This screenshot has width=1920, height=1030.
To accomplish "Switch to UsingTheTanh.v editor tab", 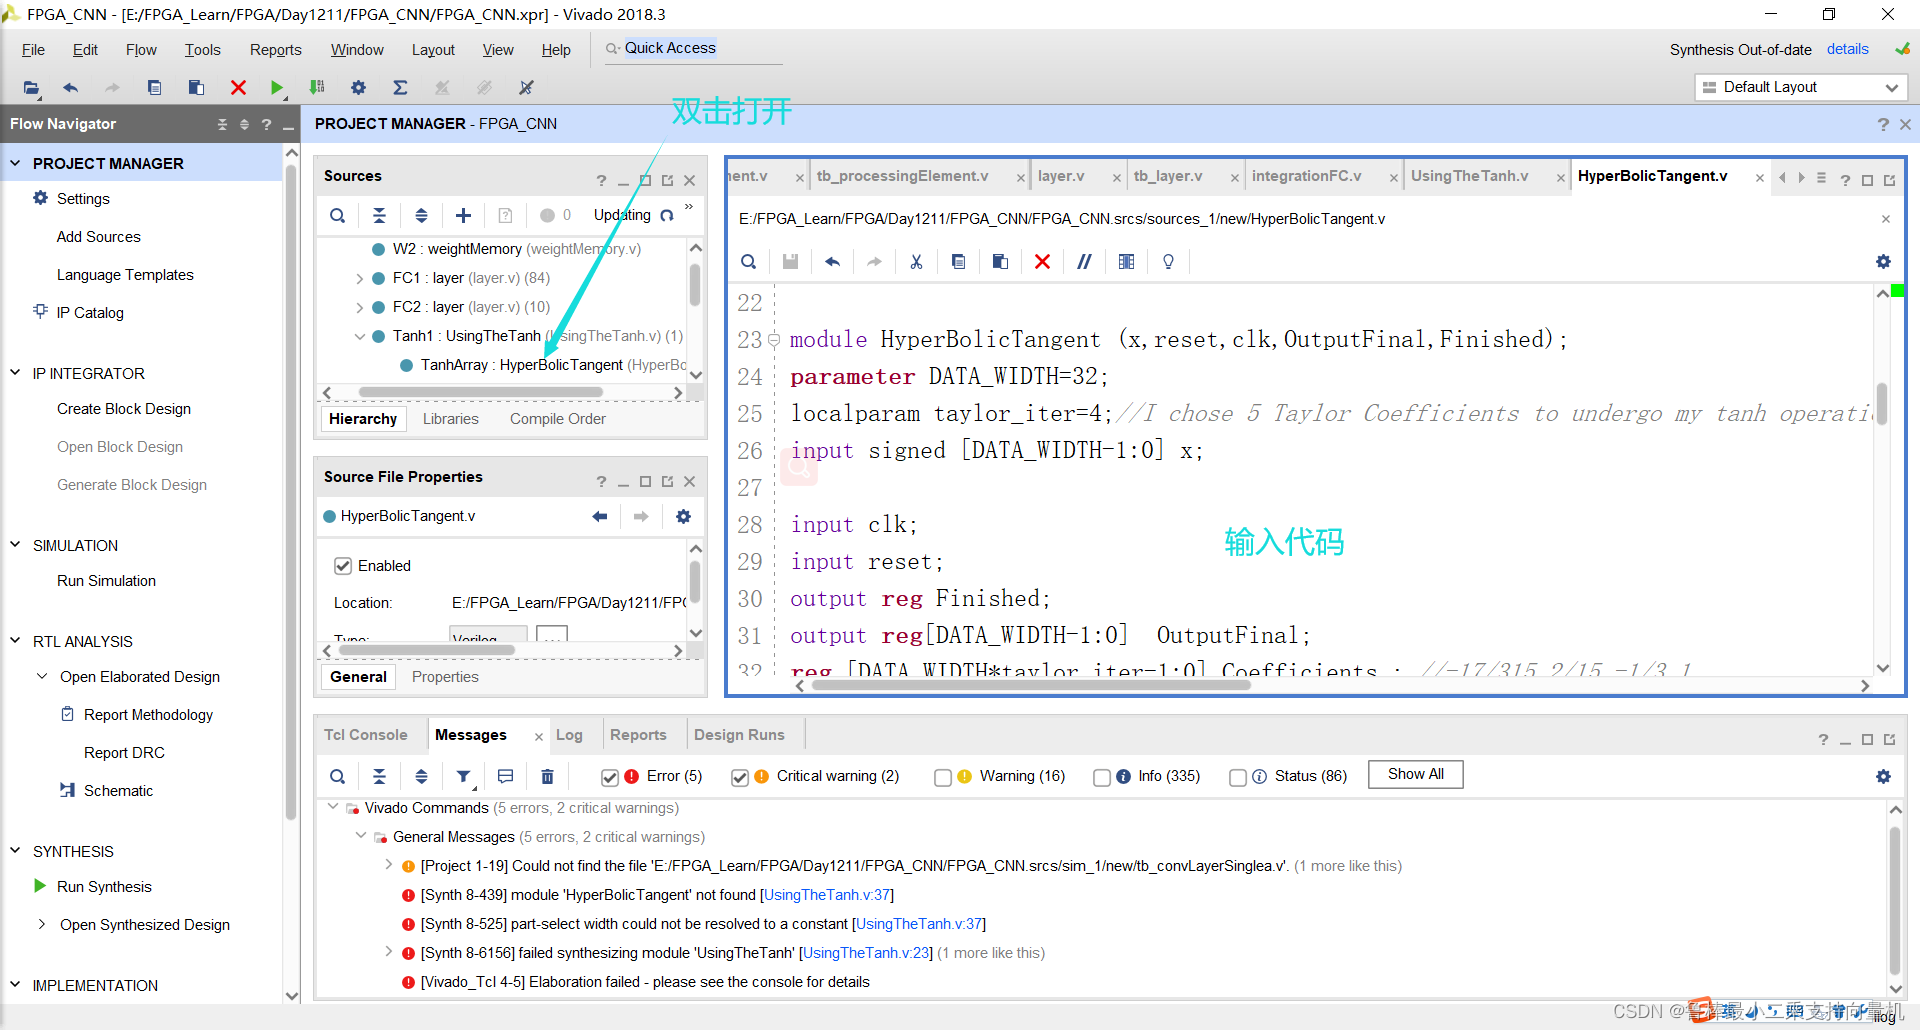I will tap(1469, 176).
